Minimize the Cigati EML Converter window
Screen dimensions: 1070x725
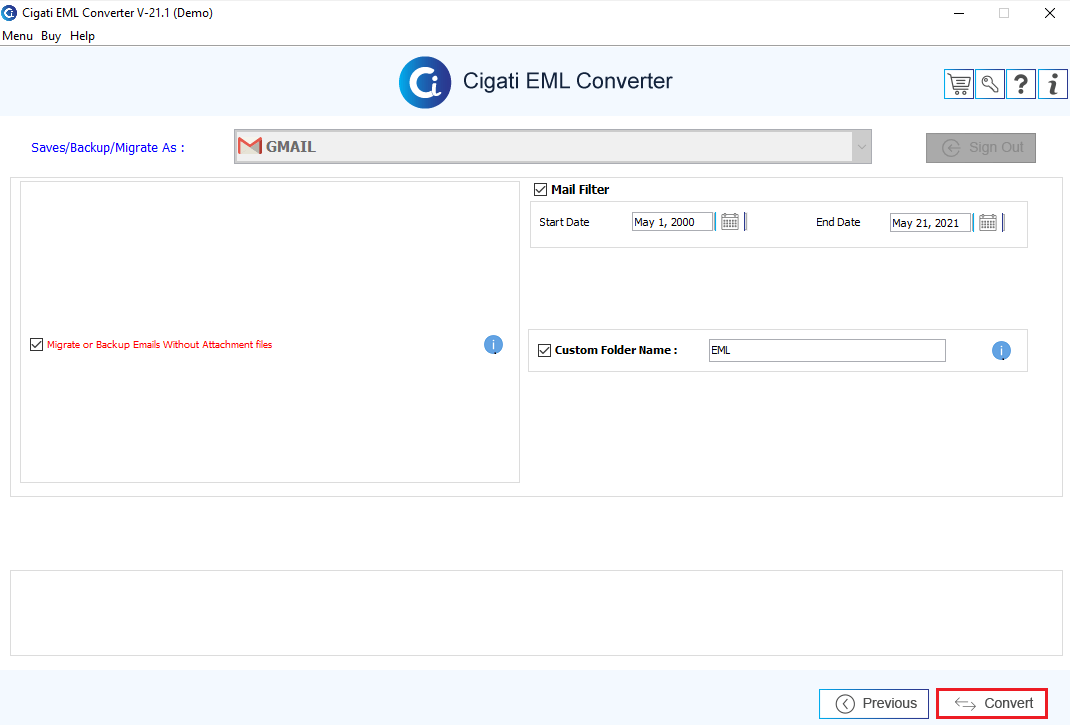[x=959, y=13]
